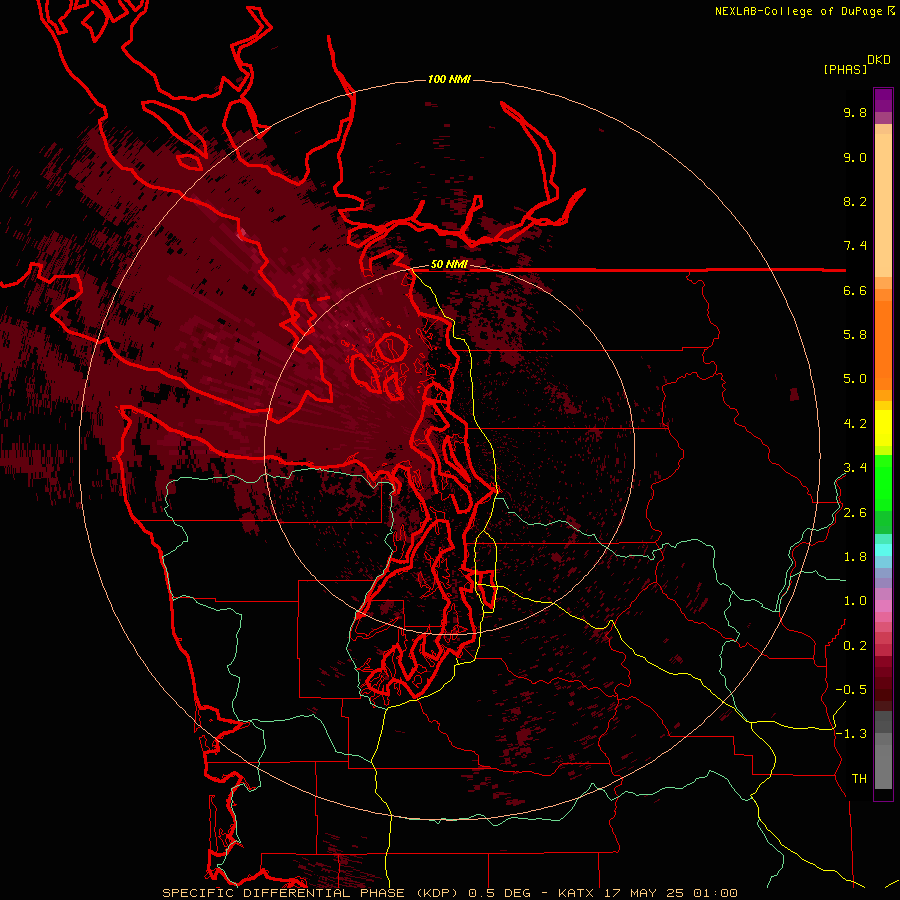
Task: Click the 2.6 color scale value
Action: [x=855, y=513]
